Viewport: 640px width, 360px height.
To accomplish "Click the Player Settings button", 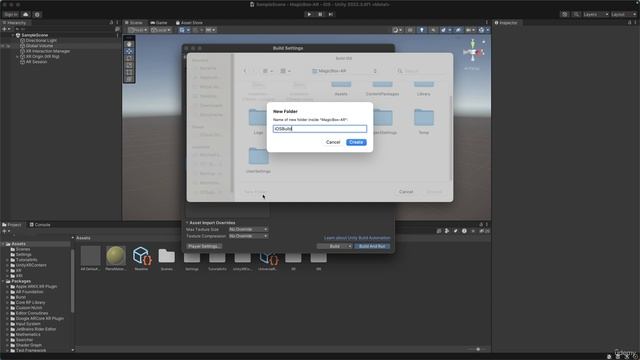I will coord(204,247).
